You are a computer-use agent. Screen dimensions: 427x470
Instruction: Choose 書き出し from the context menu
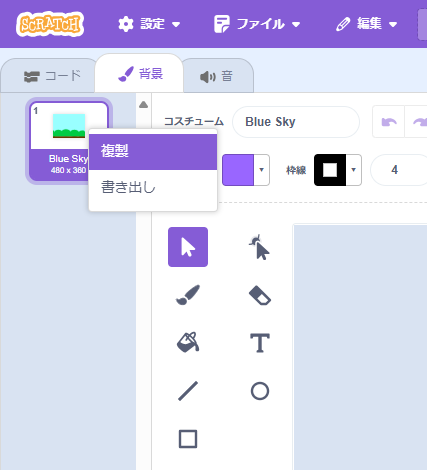153,187
